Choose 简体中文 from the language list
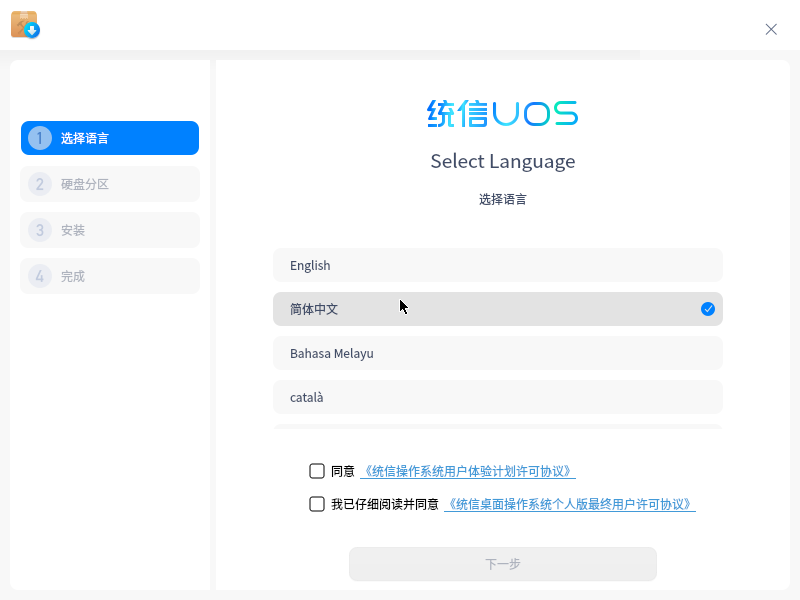This screenshot has height=600, width=800. [497, 309]
